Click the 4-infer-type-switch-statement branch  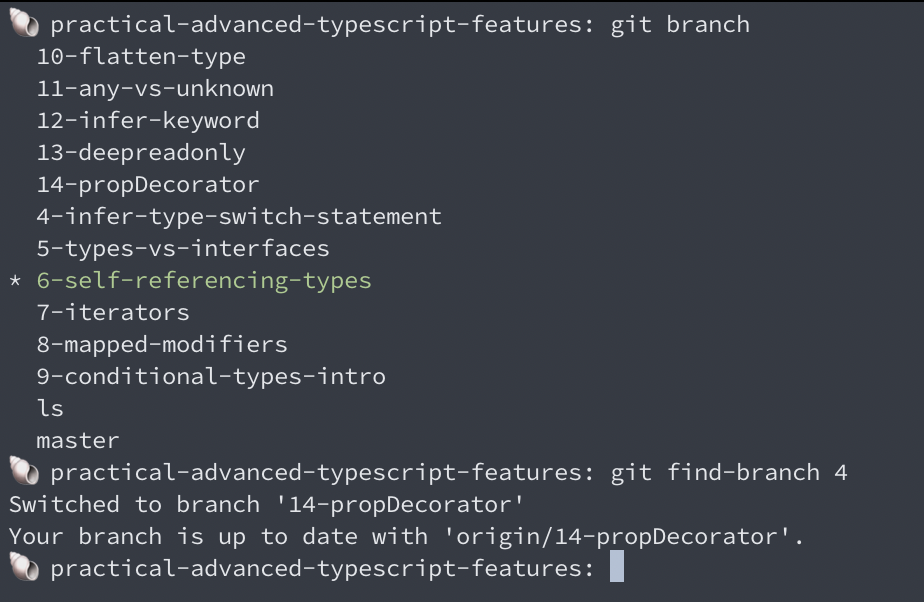239,217
